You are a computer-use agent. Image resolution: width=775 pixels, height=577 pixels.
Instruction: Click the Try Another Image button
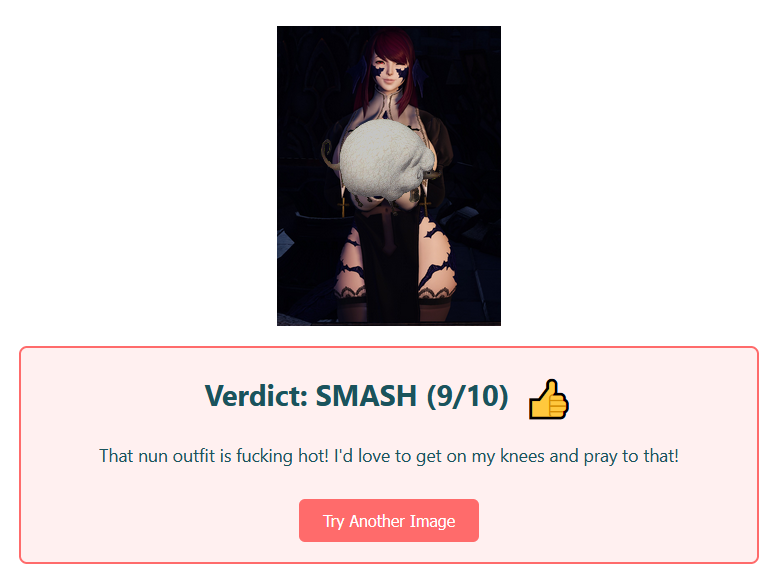click(x=388, y=521)
